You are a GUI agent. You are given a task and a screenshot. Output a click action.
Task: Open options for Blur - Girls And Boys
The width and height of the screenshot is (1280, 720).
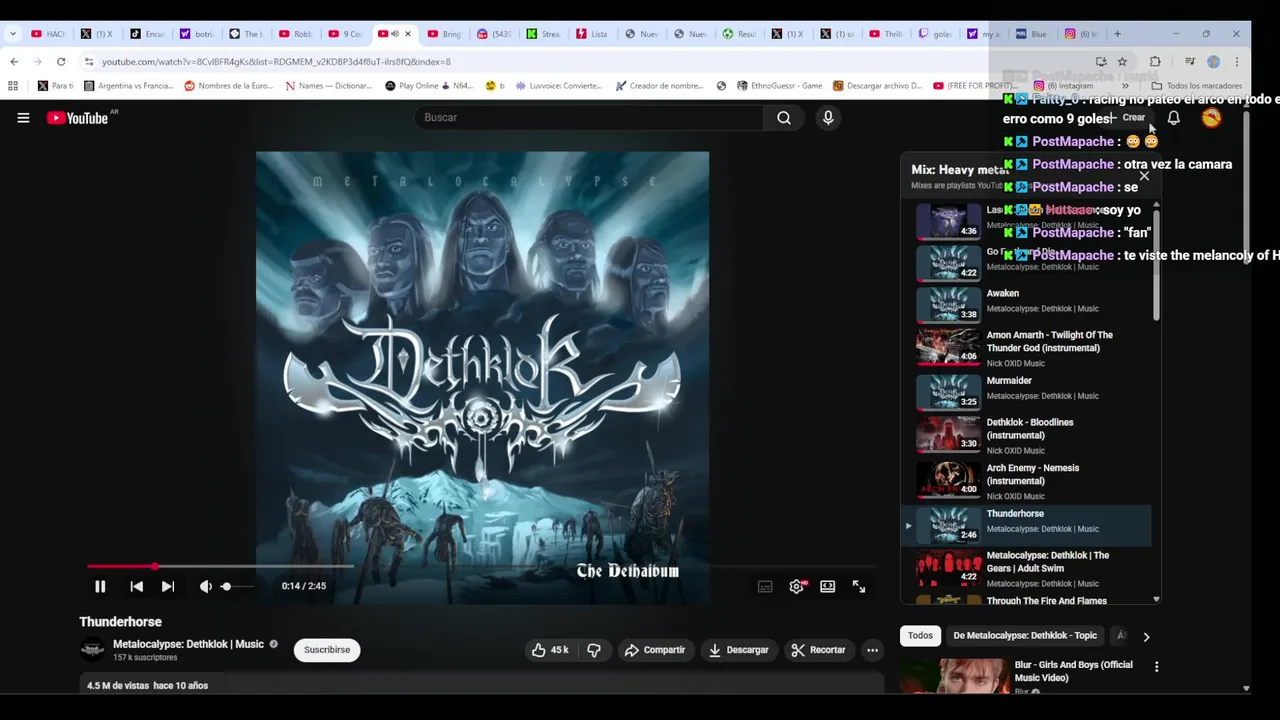pyautogui.click(x=1157, y=667)
